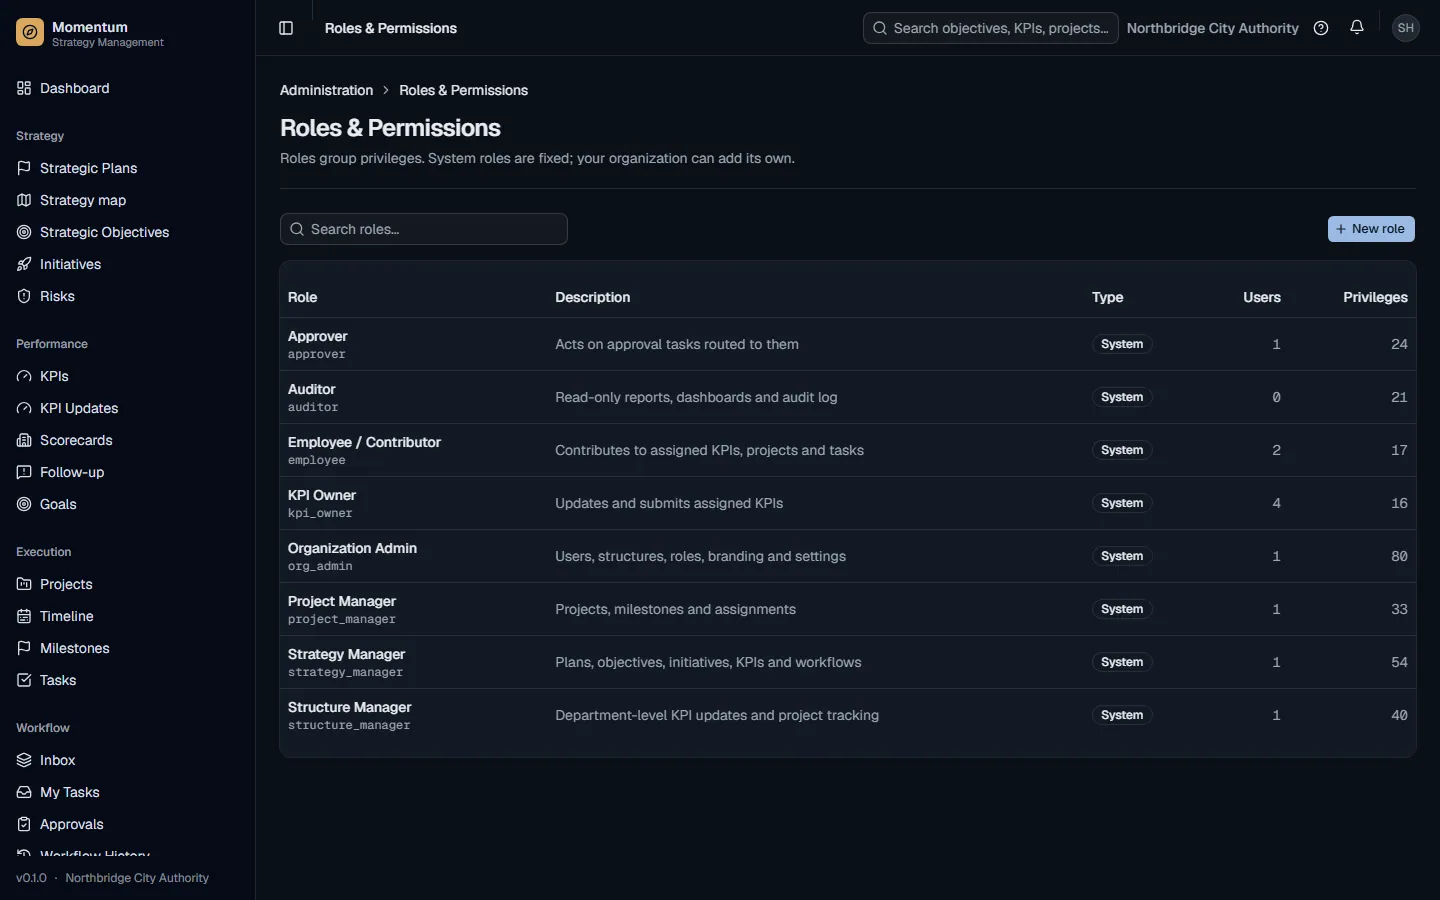
Task: Click the KPI Owner role name
Action: (x=321, y=495)
